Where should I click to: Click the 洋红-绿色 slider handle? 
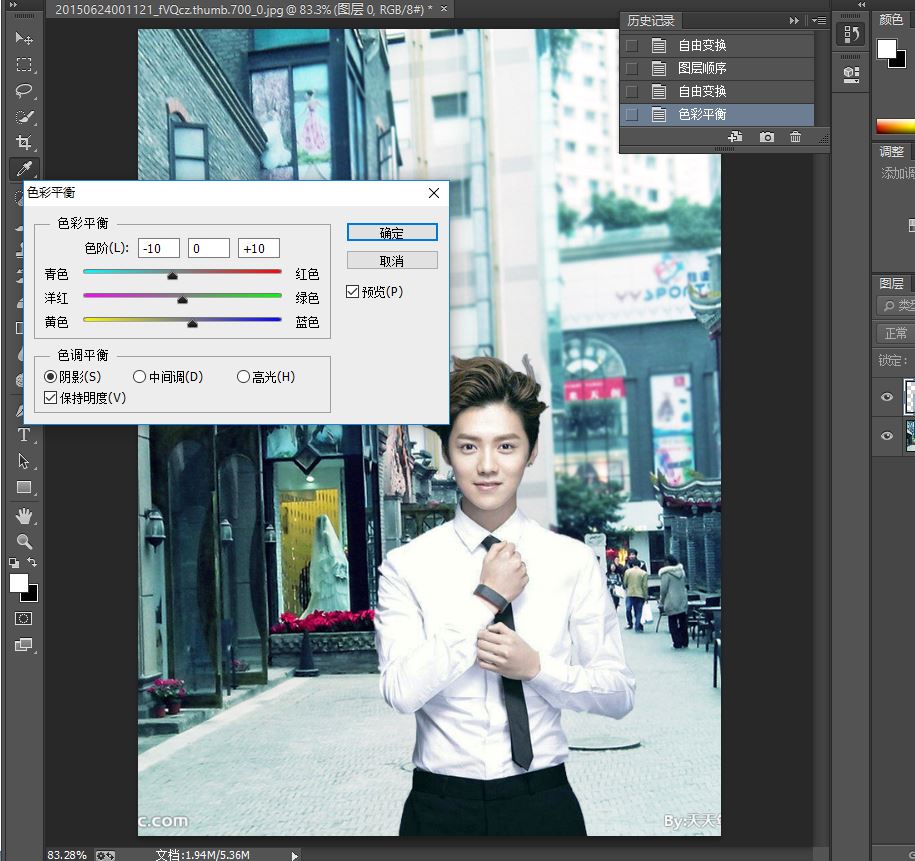pos(182,299)
